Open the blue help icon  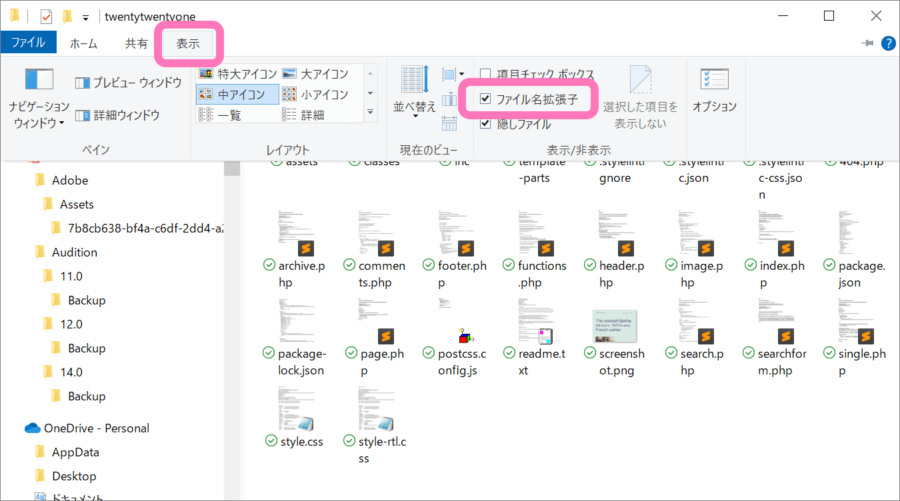coord(888,43)
